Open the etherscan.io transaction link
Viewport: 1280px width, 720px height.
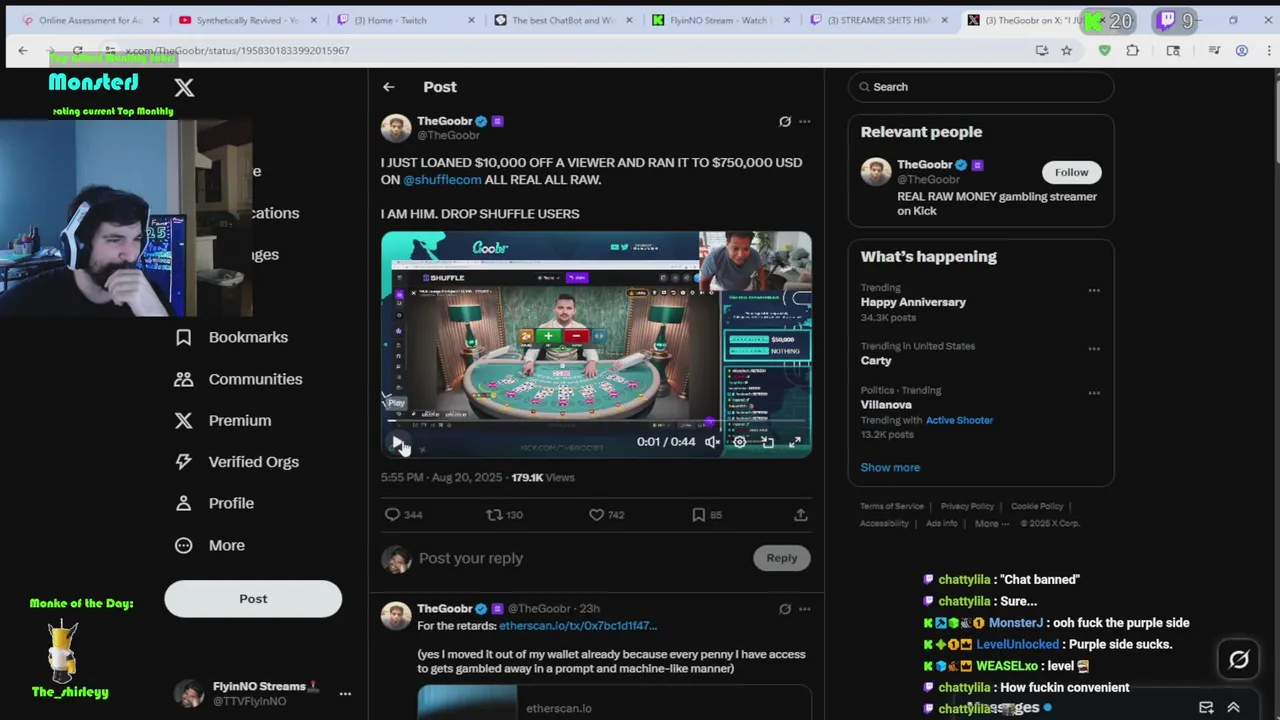[578, 626]
